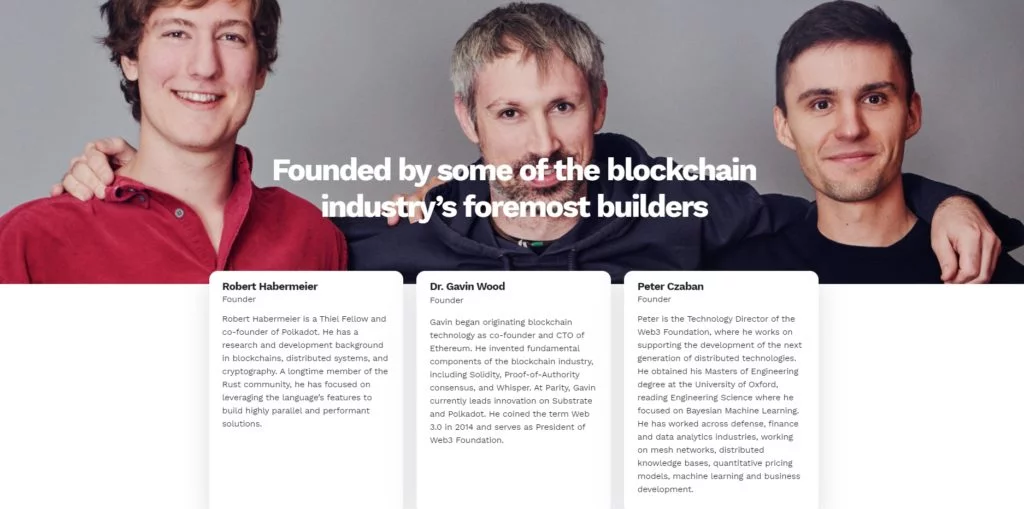Click Founder label under Dr. Gavin Wood

(446, 299)
